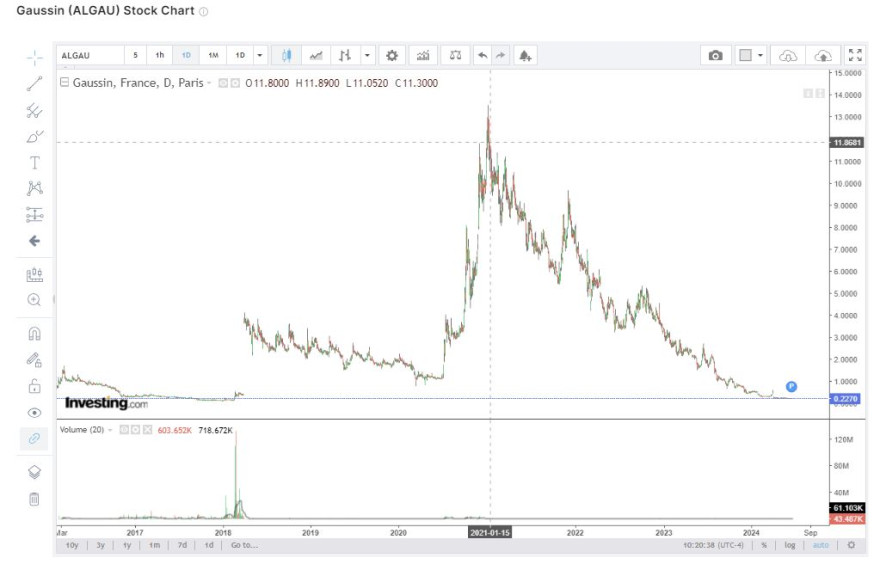Toggle log scale mode
Viewport: 880px width, 564px height.
(790, 545)
